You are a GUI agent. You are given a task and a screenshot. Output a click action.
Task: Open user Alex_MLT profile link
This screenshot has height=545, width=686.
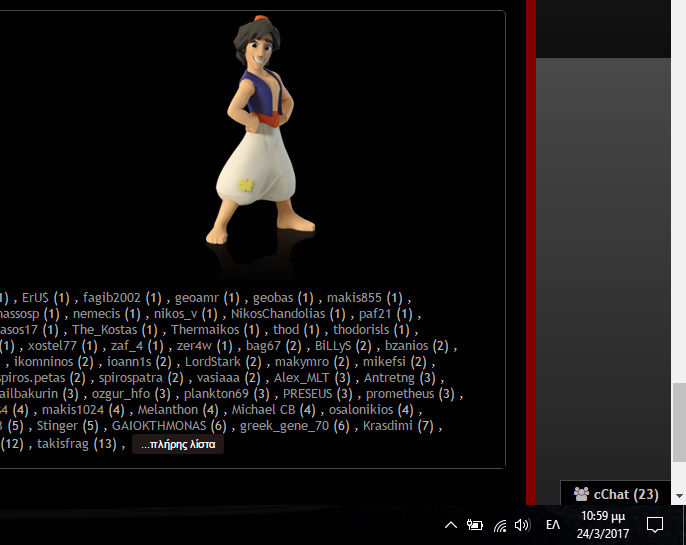301,378
